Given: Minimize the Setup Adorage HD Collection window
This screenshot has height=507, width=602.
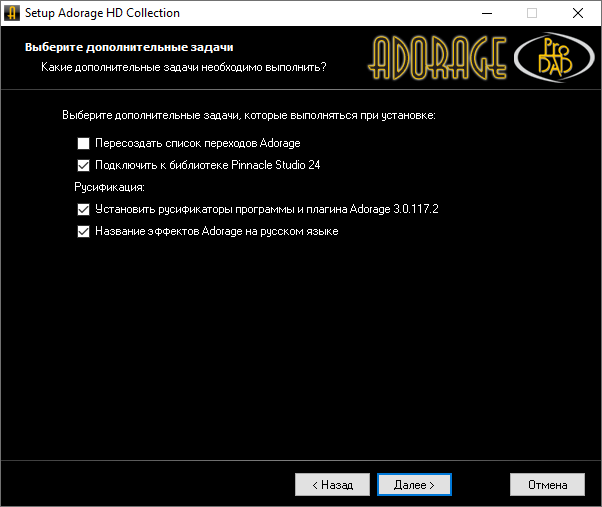Looking at the screenshot, I should (487, 13).
